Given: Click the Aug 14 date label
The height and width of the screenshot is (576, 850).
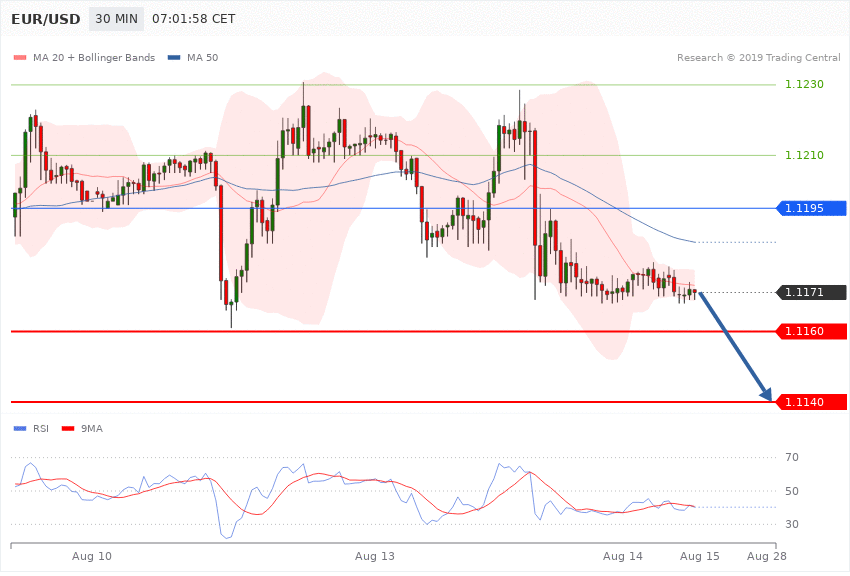Looking at the screenshot, I should [622, 556].
